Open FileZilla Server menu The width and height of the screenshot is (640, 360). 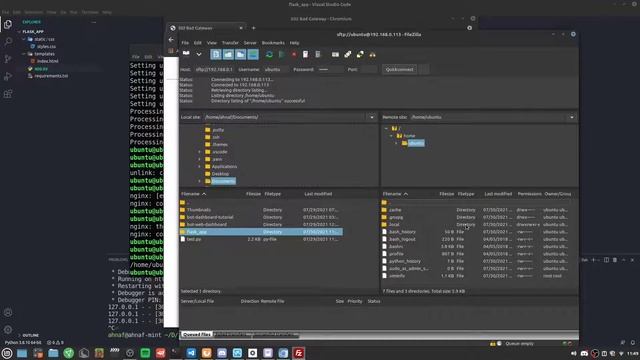[x=250, y=42]
